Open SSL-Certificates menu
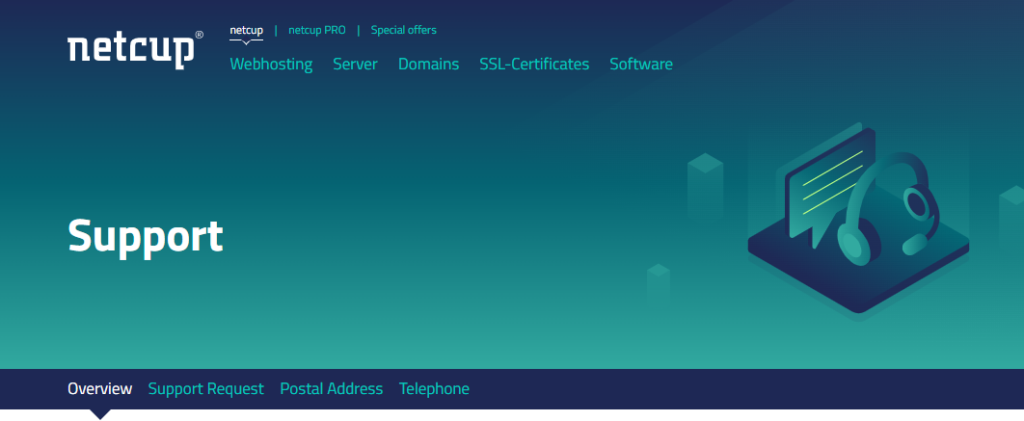 [534, 64]
